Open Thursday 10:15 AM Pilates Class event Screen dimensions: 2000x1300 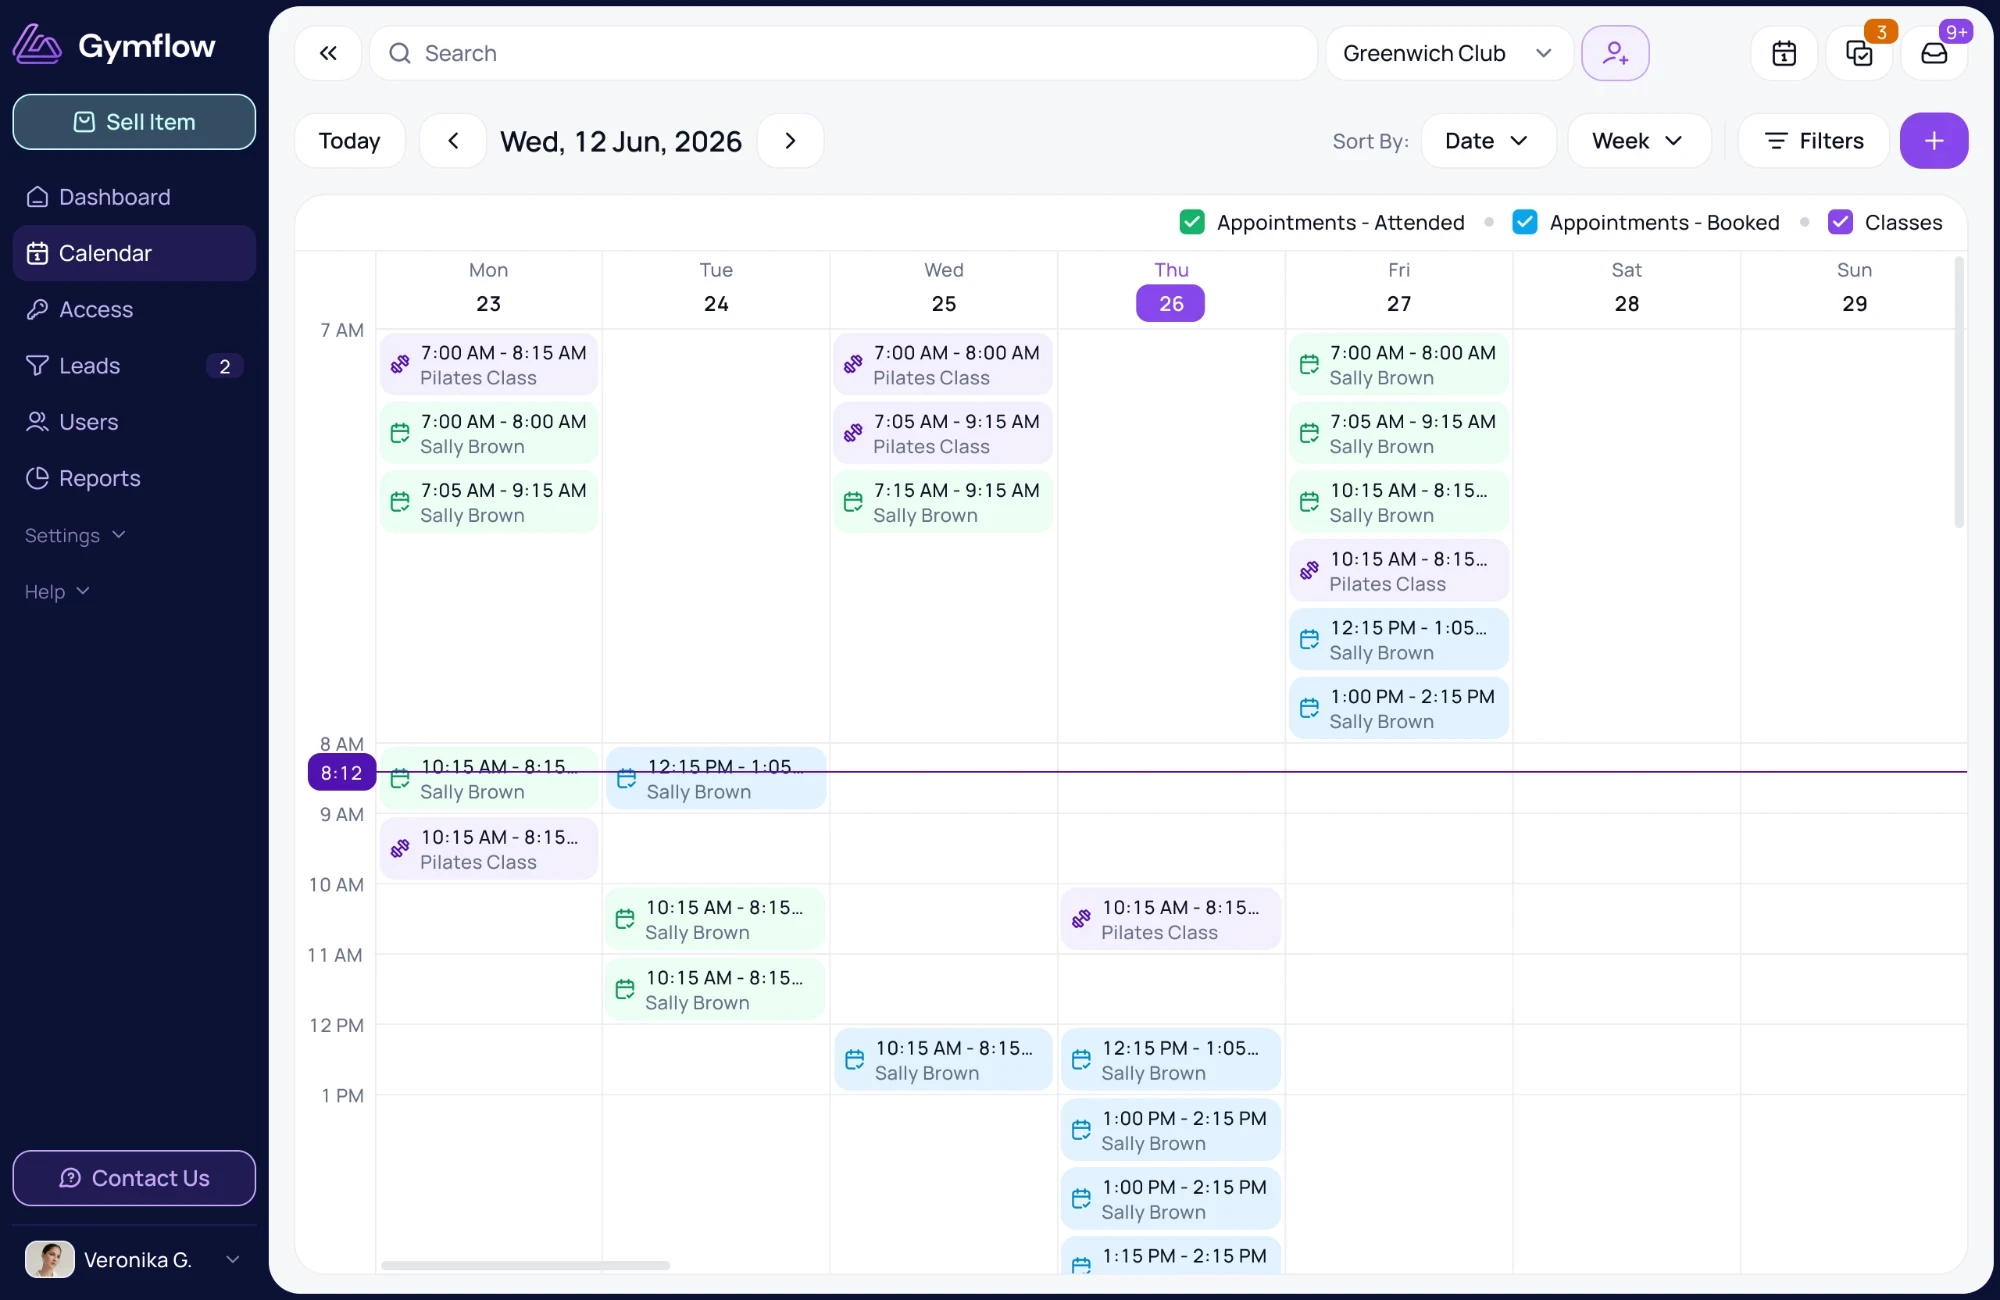click(x=1170, y=920)
